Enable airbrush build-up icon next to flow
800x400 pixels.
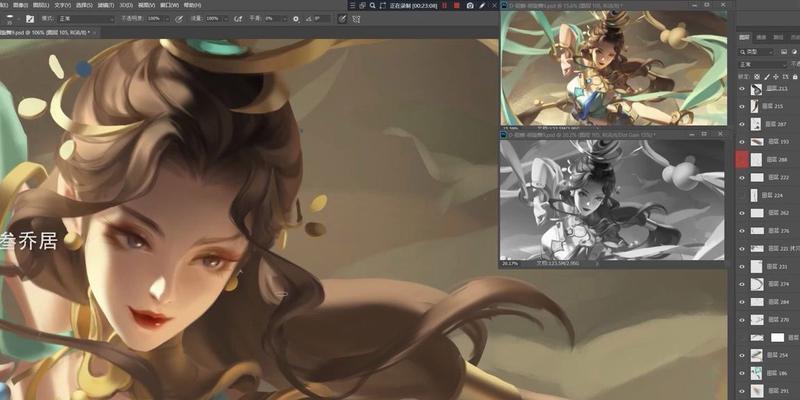tap(238, 19)
